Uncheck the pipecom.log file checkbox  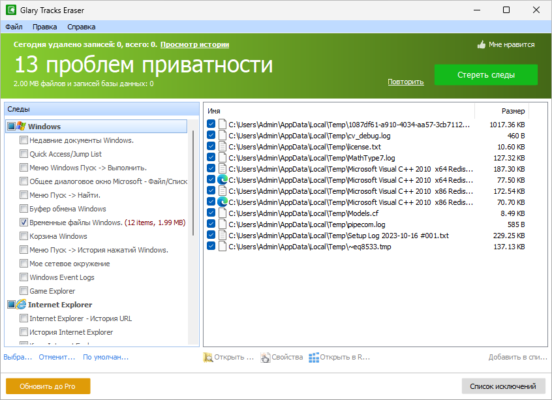(211, 224)
